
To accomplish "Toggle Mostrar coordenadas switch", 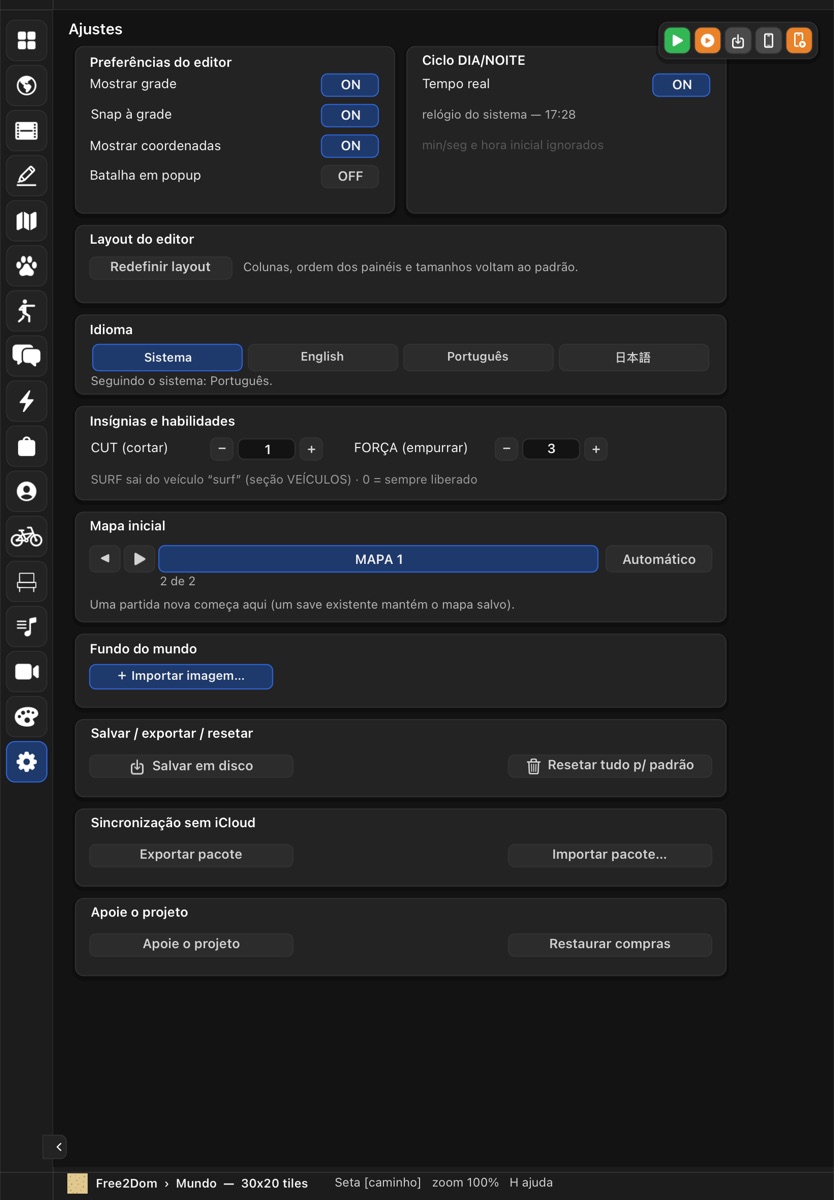I will [350, 146].
